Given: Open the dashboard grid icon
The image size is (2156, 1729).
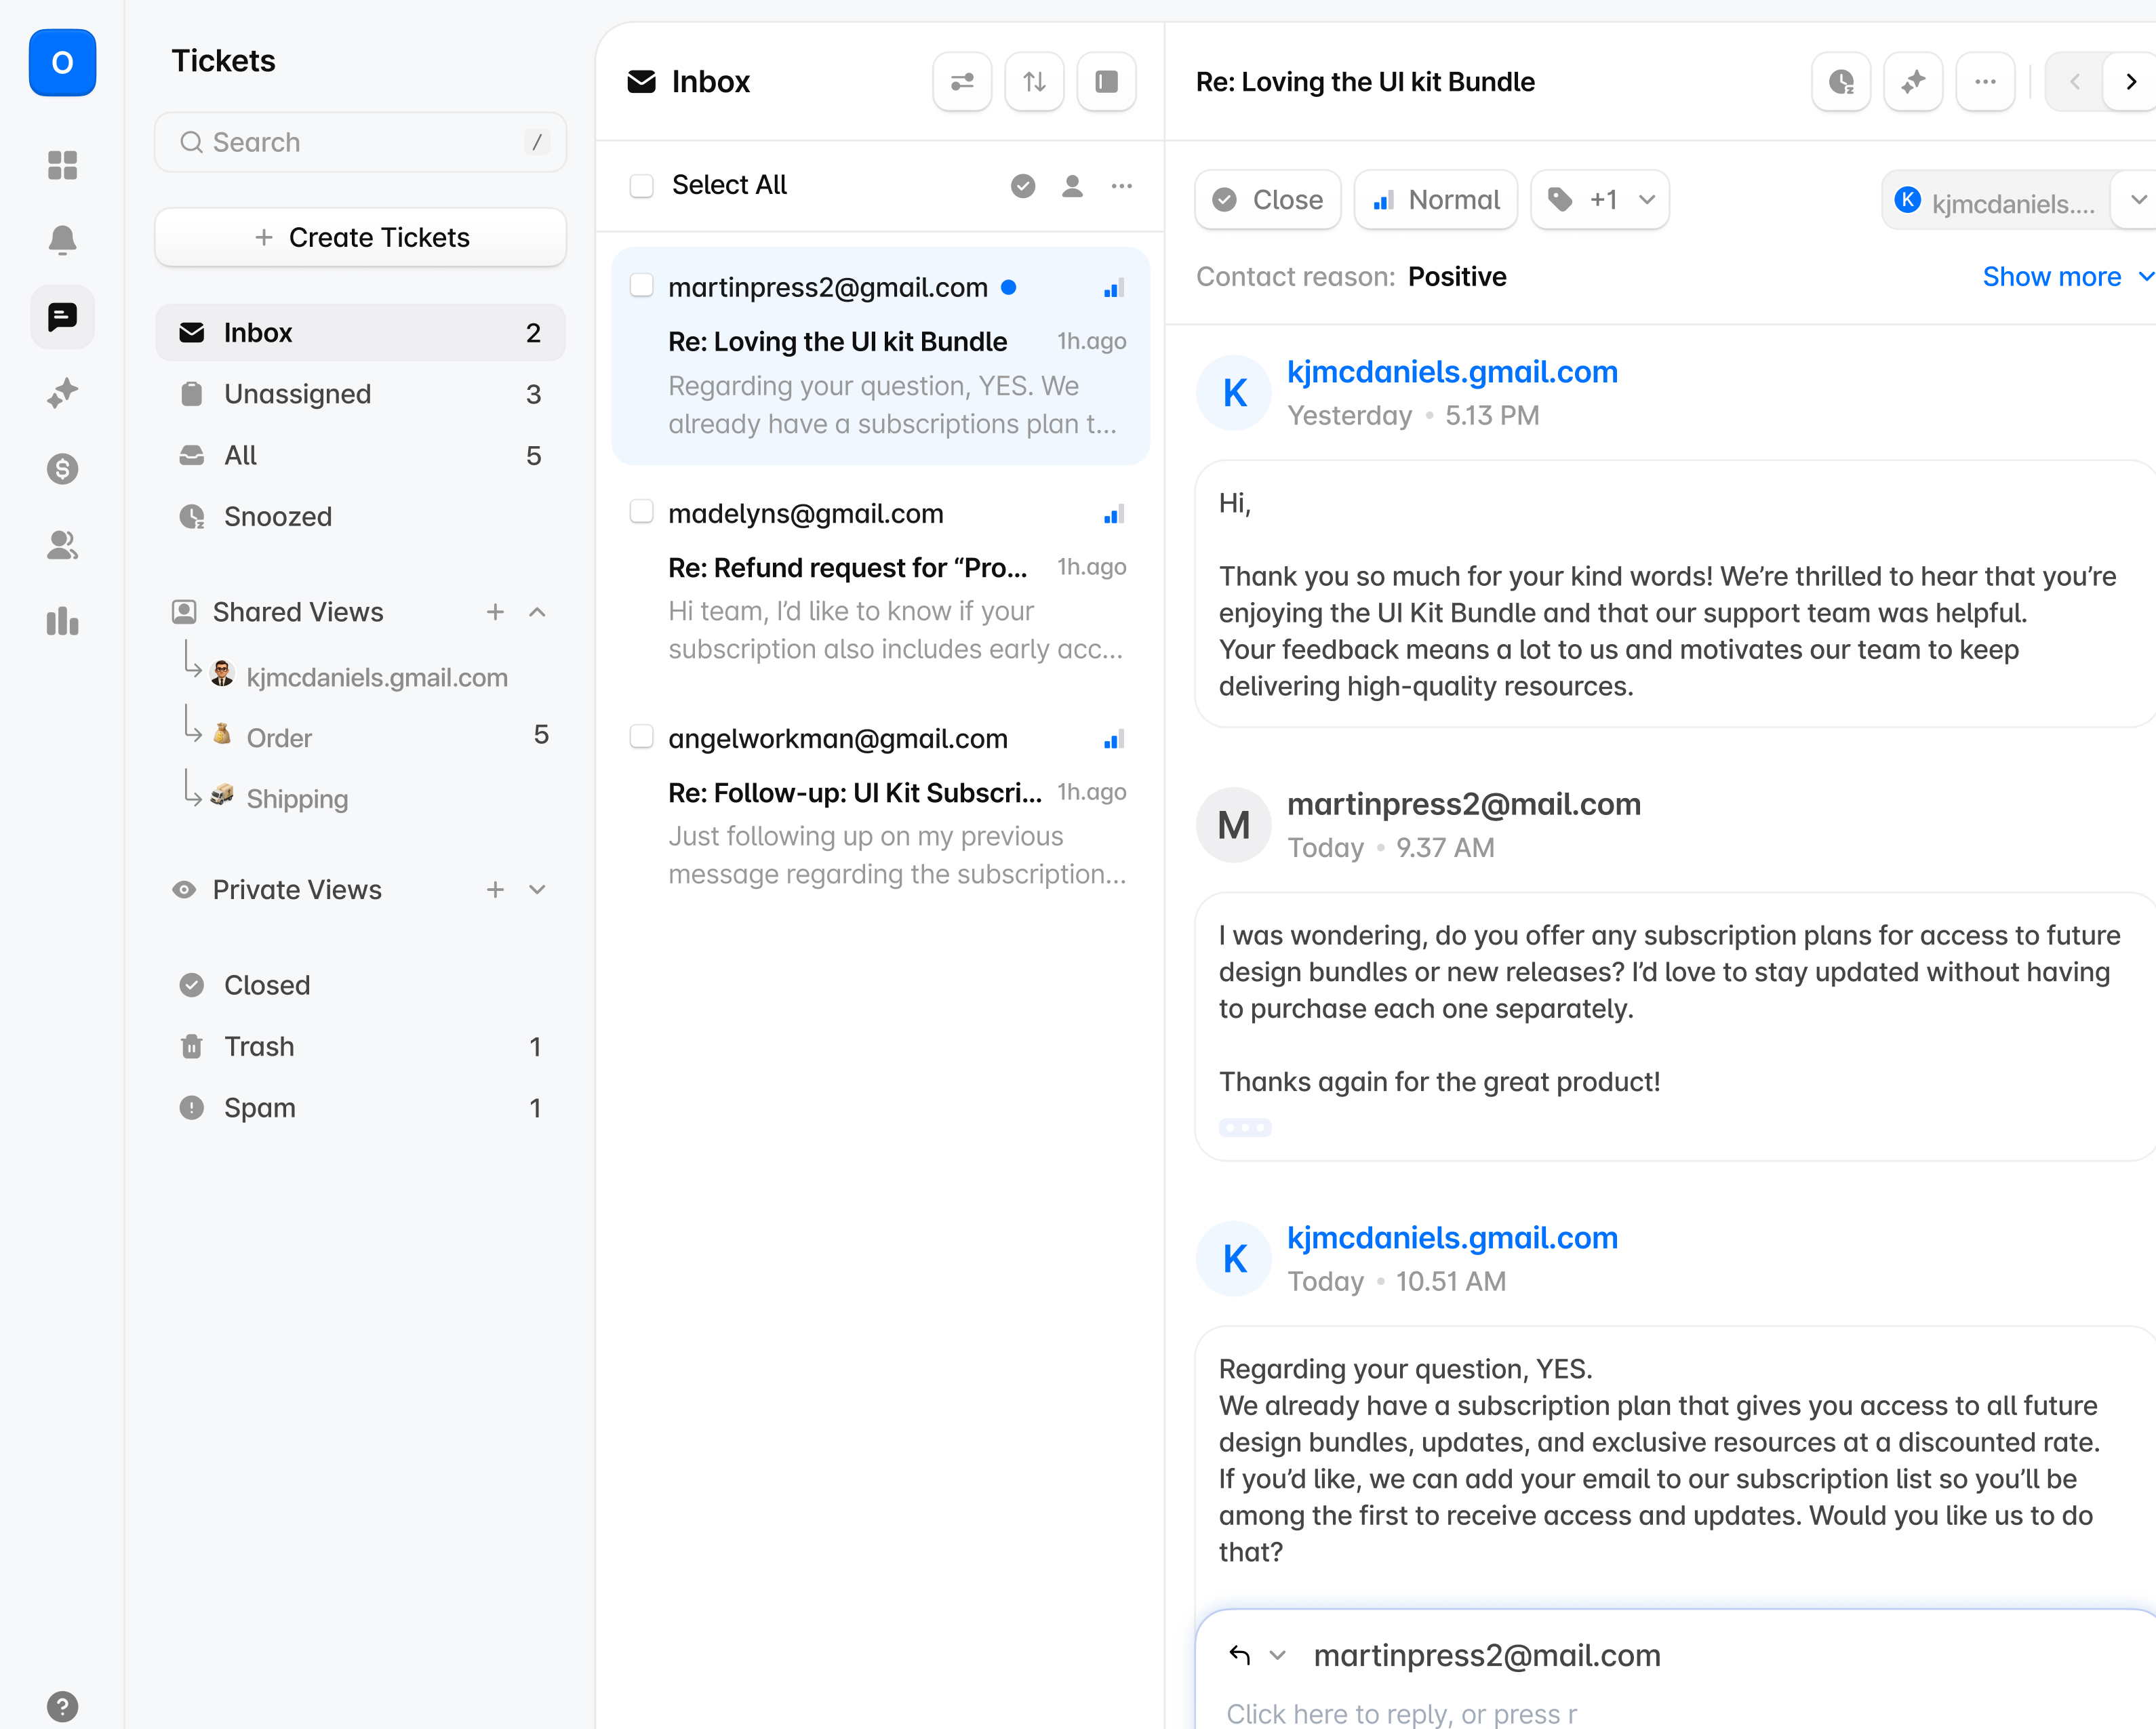Looking at the screenshot, I should coord(62,164).
